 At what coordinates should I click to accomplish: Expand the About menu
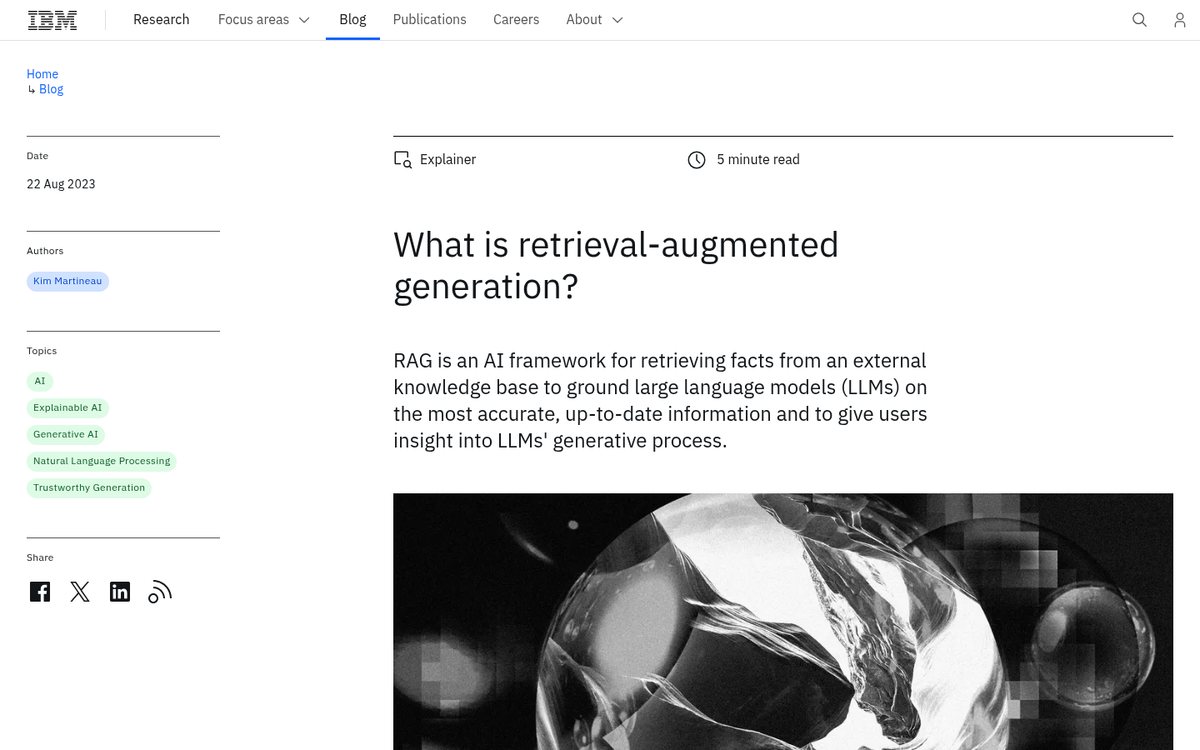(x=594, y=20)
